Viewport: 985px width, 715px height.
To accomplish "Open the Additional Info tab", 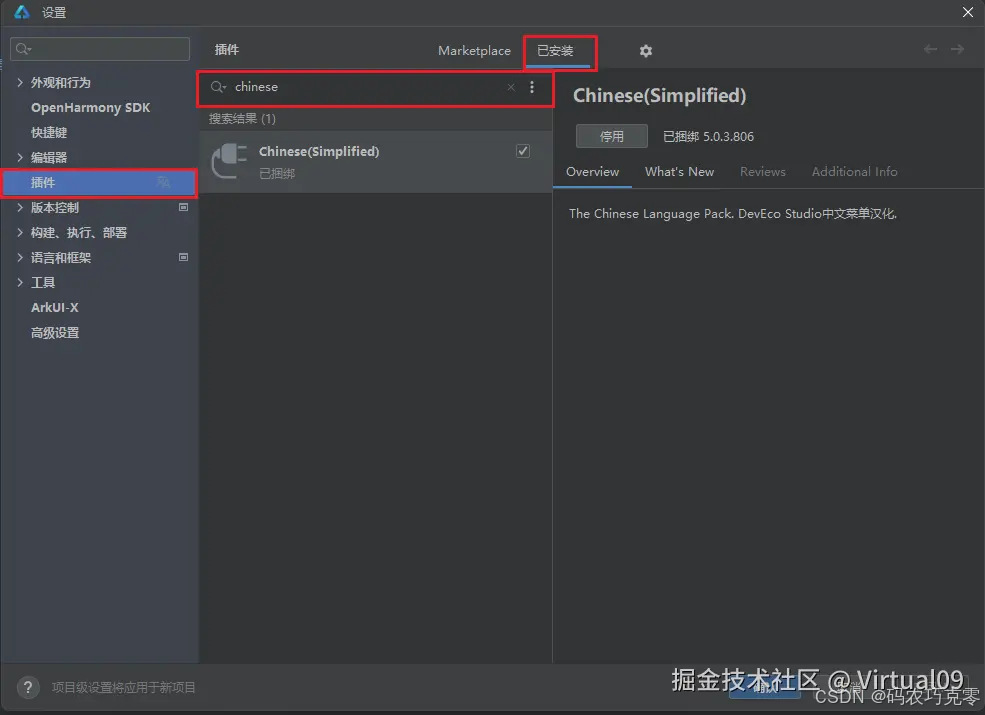I will (854, 172).
